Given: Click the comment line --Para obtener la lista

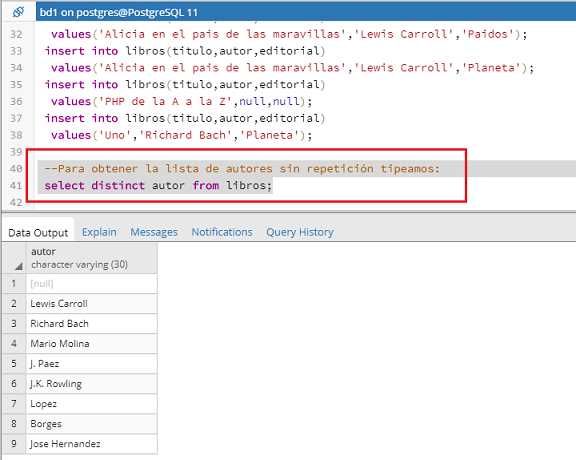Looking at the screenshot, I should tap(242, 169).
